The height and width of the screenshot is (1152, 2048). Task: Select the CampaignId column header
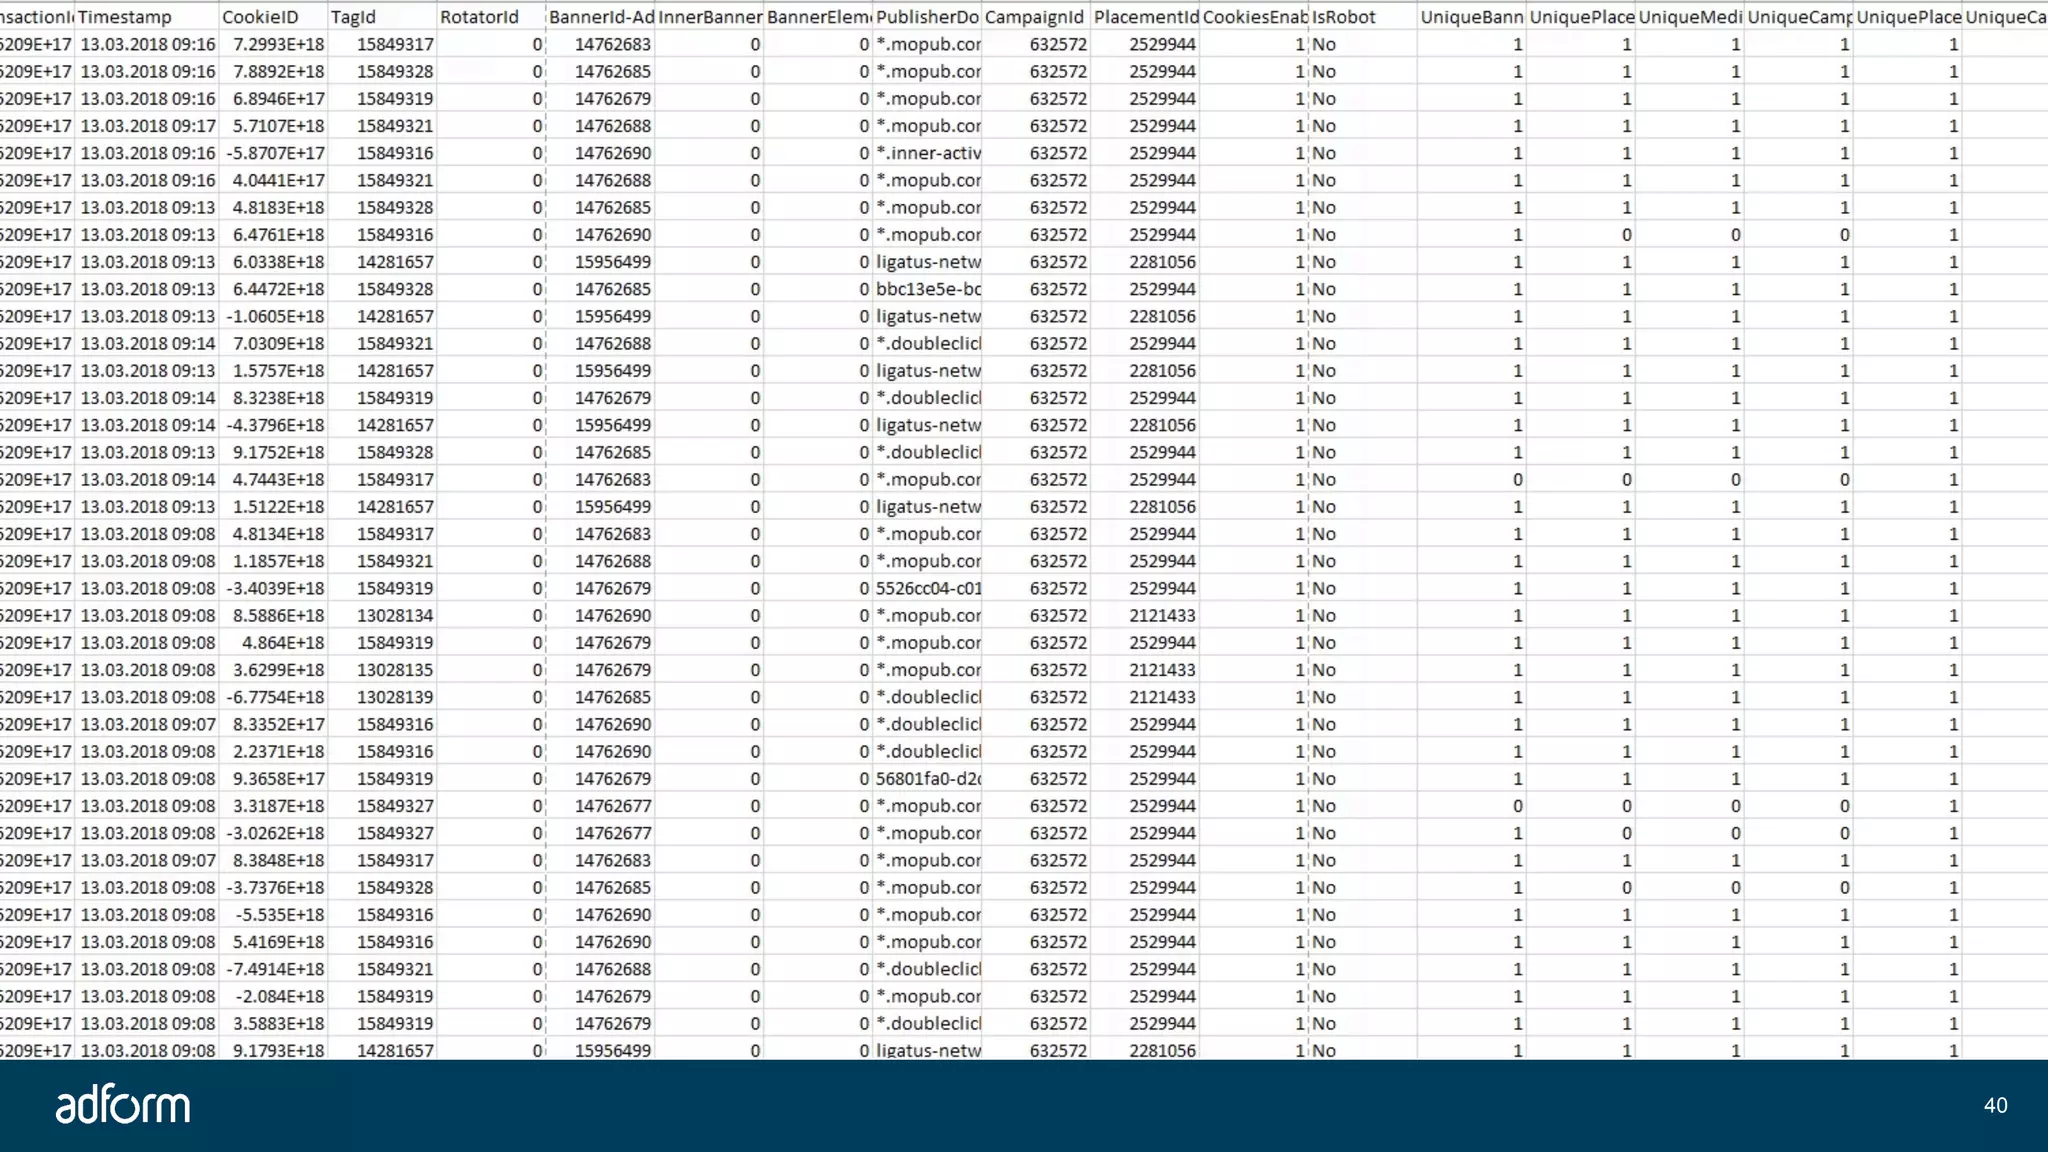(x=1034, y=17)
